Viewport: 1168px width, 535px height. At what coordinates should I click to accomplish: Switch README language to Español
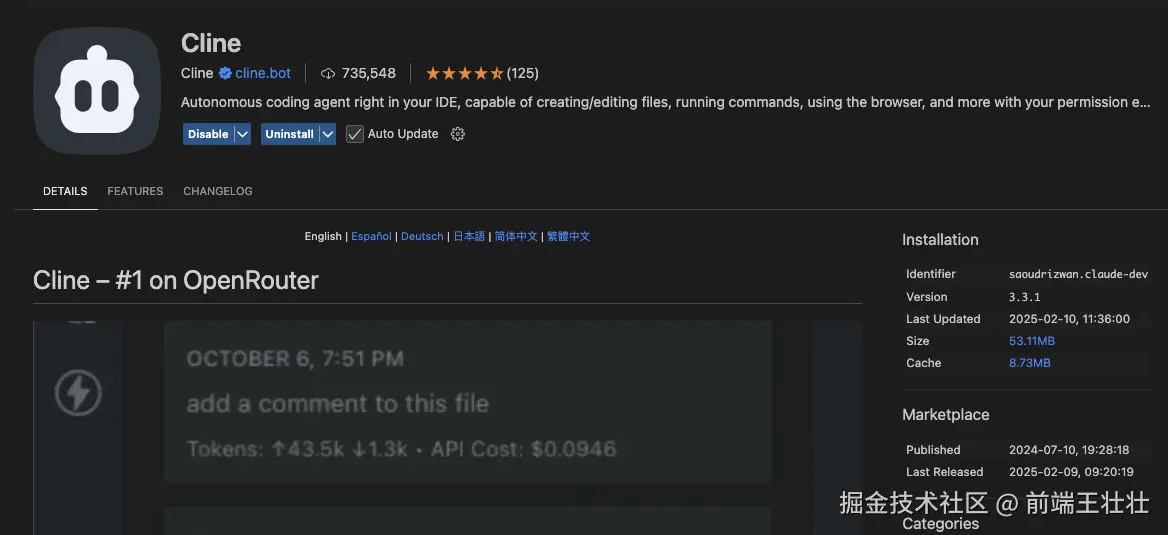point(371,236)
